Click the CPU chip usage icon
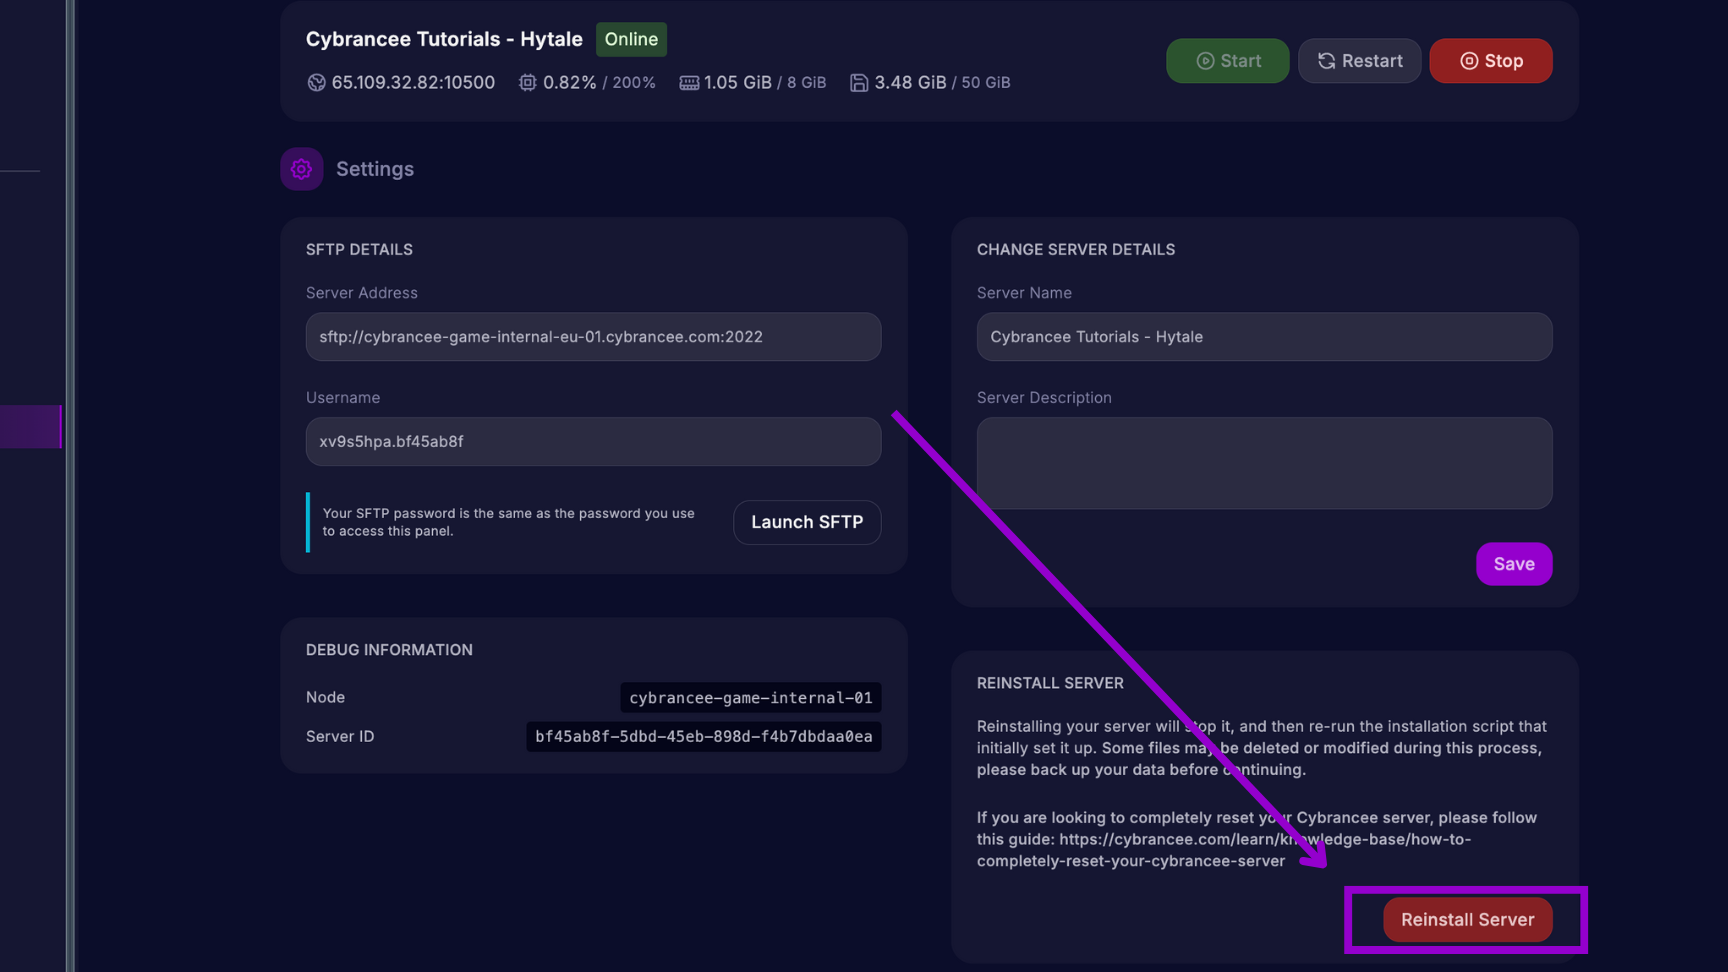The height and width of the screenshot is (972, 1728). [x=527, y=83]
